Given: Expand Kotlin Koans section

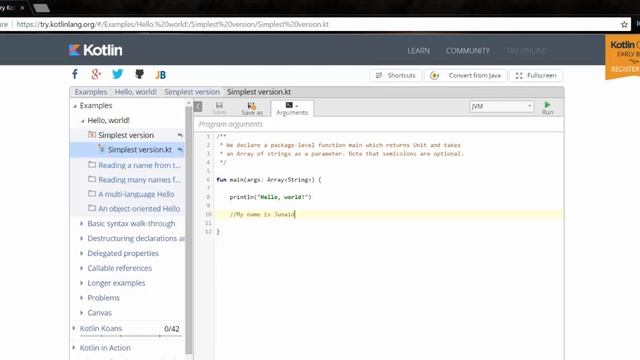Looking at the screenshot, I should (74, 328).
